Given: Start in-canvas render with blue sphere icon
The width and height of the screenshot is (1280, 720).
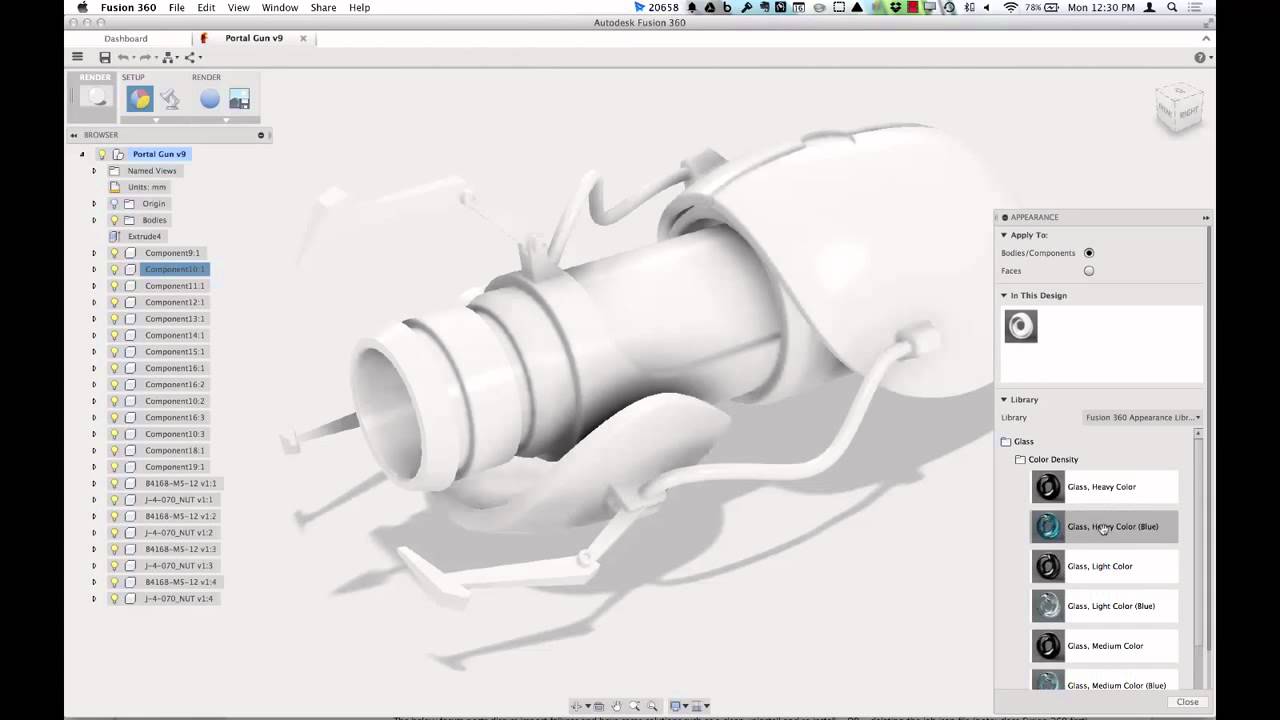Looking at the screenshot, I should [x=209, y=99].
